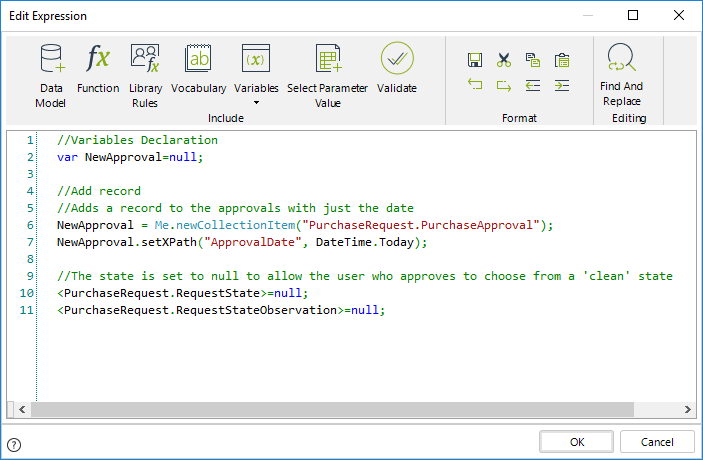Viewport: 703px width, 460px height.
Task: Click the Undo arrow icon
Action: 475,85
